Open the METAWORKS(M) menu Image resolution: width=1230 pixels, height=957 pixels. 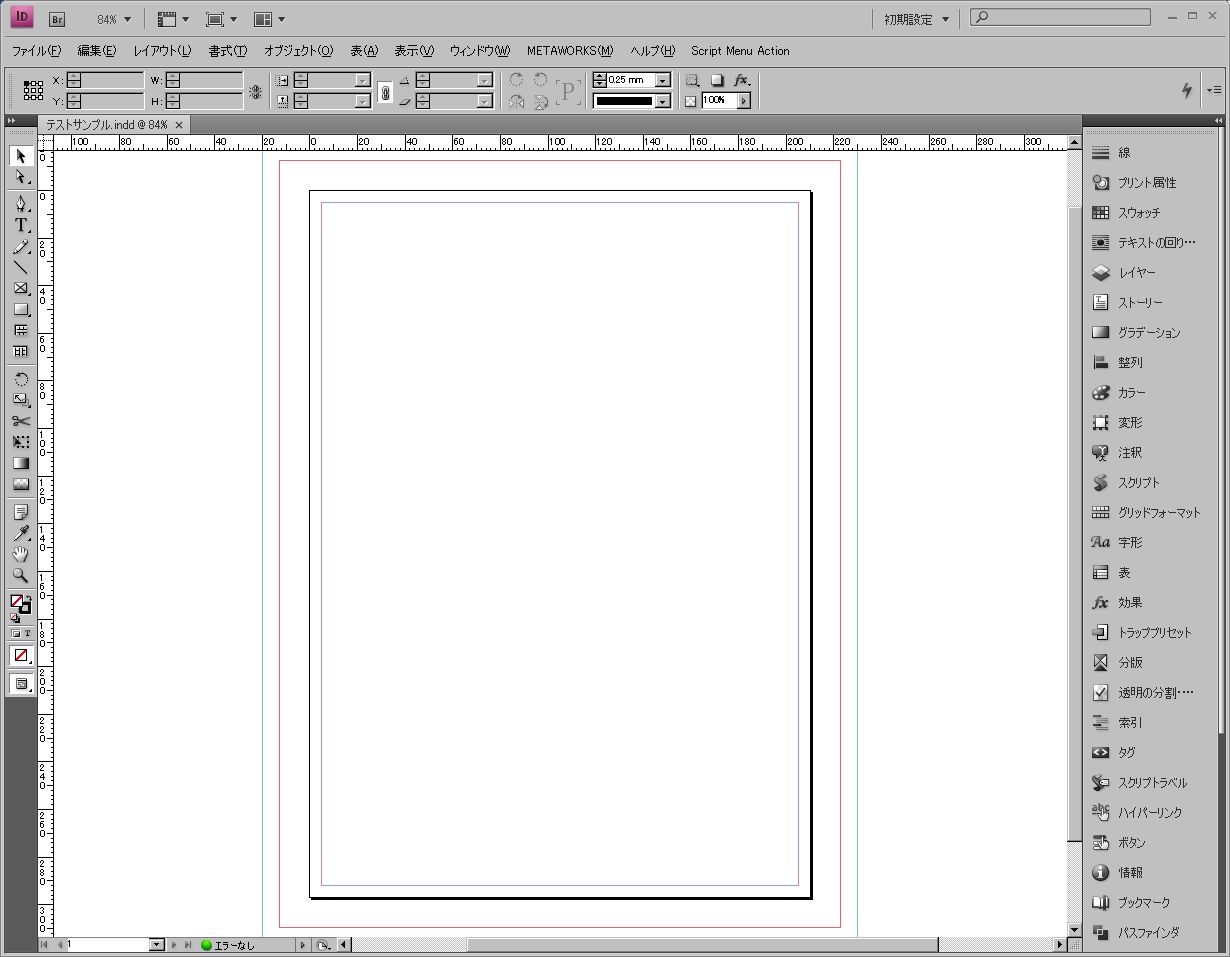[570, 51]
